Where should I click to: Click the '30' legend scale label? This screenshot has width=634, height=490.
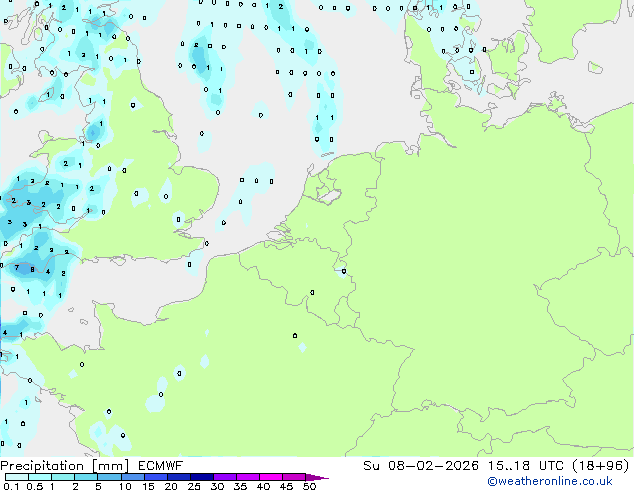pyautogui.click(x=217, y=486)
